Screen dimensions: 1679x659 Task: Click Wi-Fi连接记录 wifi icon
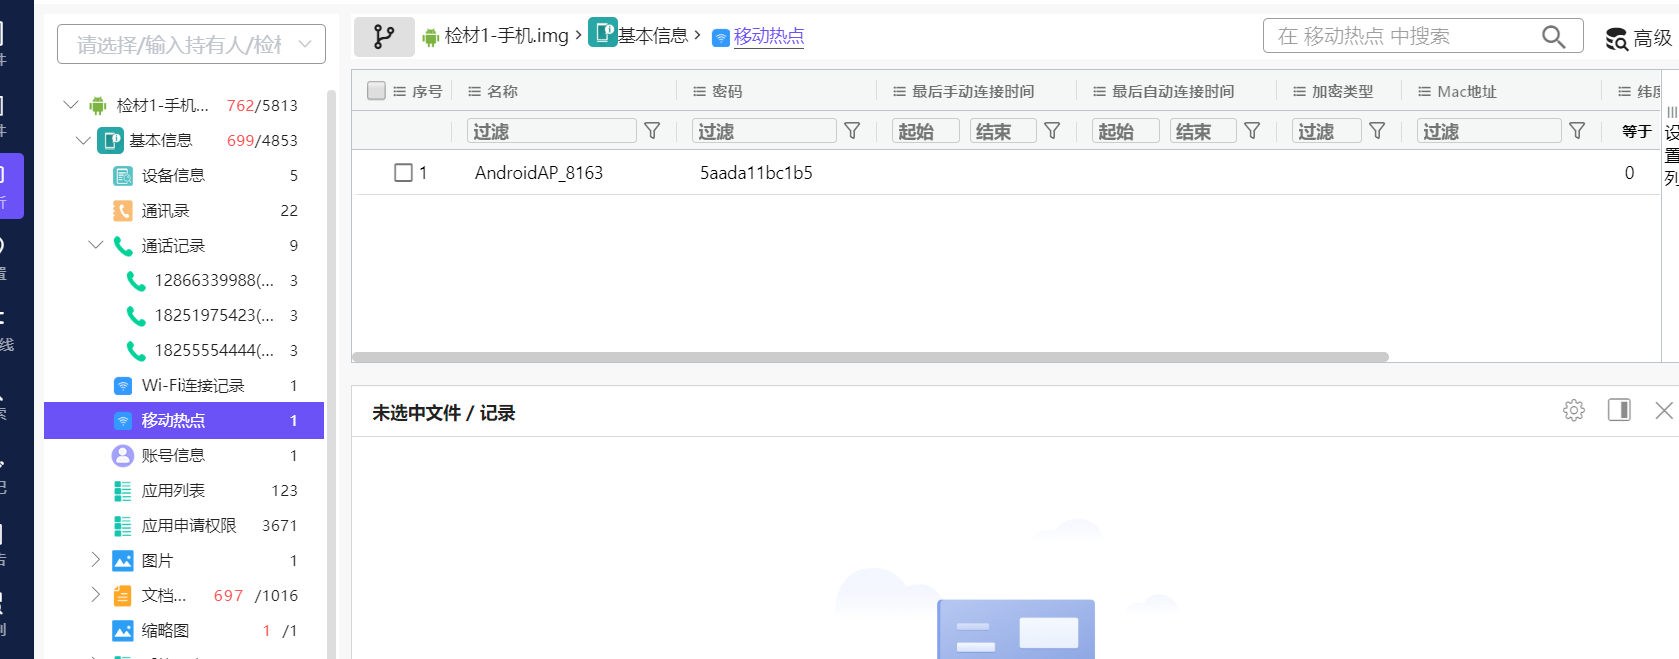click(123, 386)
